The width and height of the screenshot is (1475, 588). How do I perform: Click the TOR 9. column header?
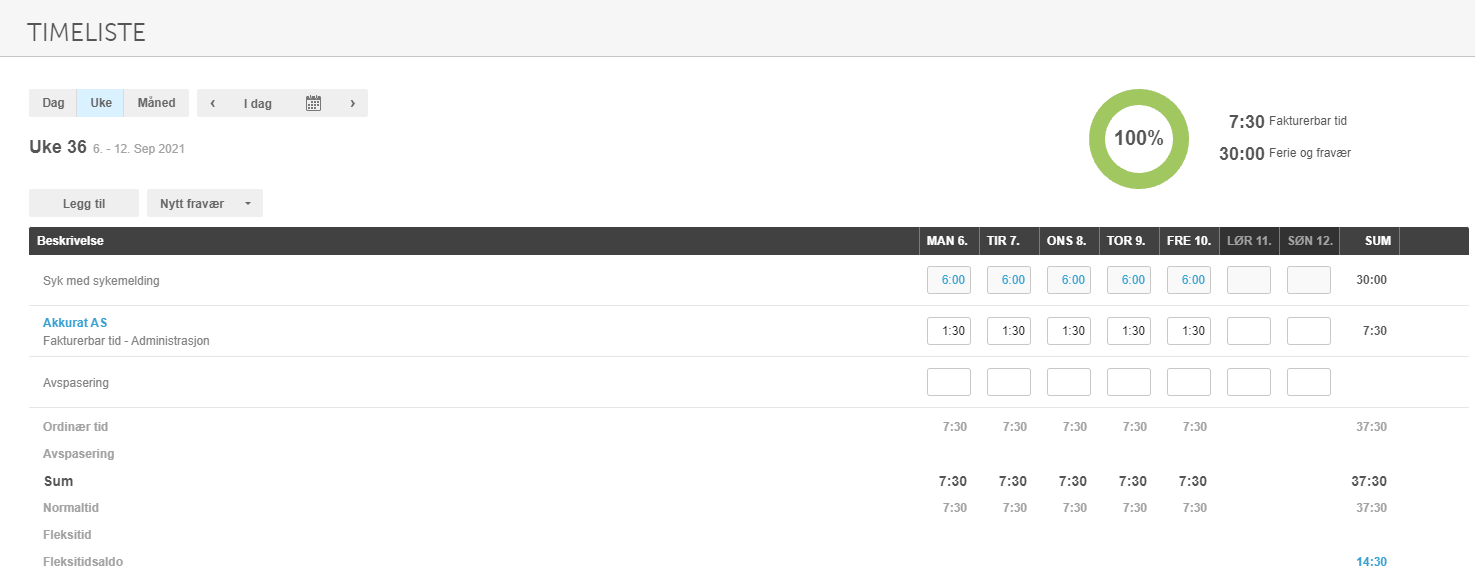(1129, 241)
